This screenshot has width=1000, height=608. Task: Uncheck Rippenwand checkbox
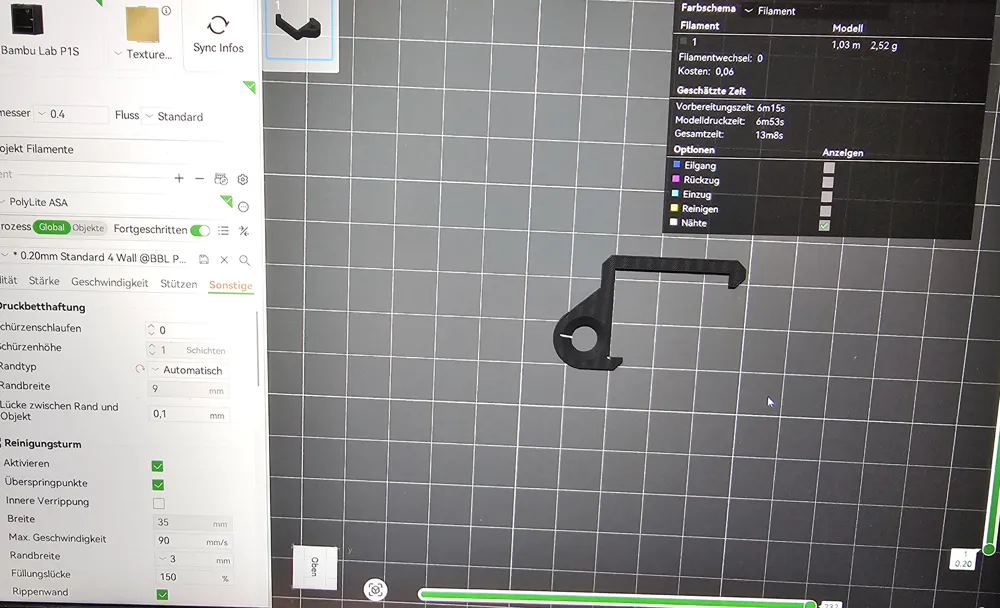[163, 594]
